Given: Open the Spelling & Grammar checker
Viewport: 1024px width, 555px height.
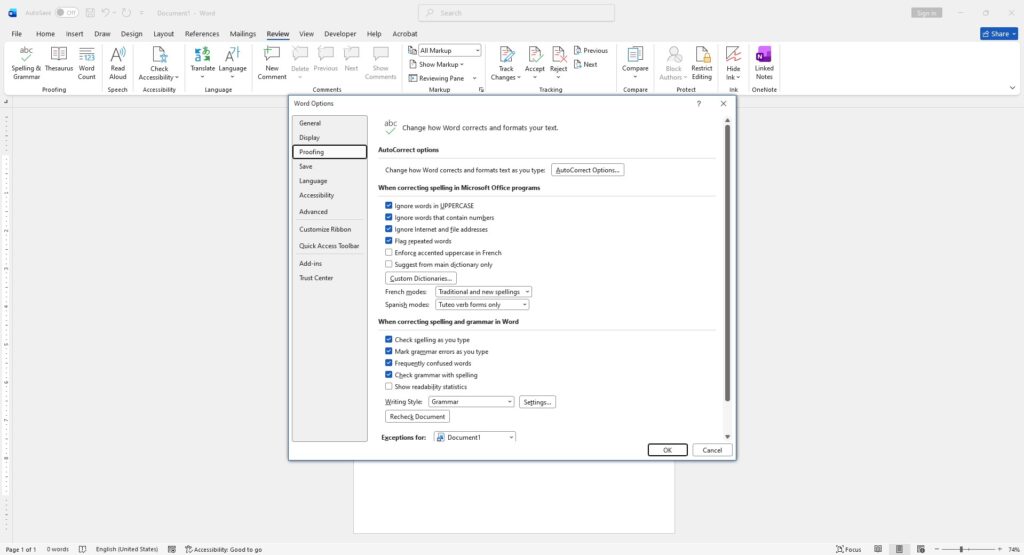Looking at the screenshot, I should (x=26, y=63).
